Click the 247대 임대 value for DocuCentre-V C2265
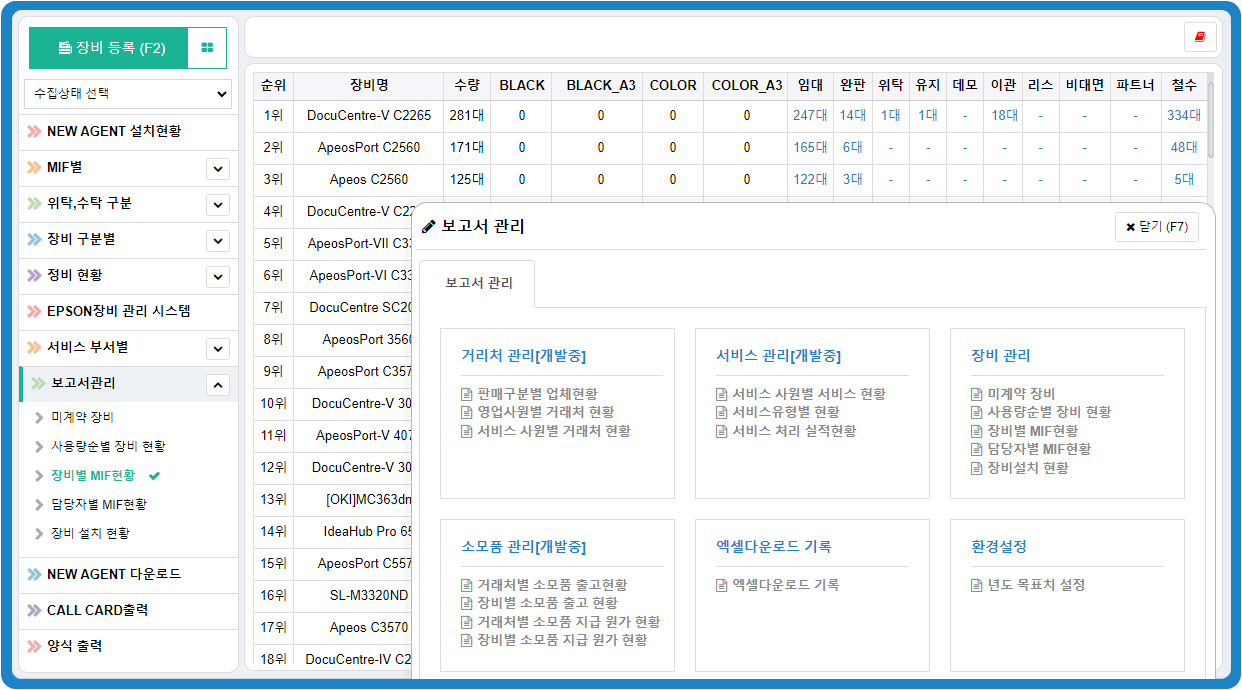Screen dimensions: 1242x690 pos(810,115)
